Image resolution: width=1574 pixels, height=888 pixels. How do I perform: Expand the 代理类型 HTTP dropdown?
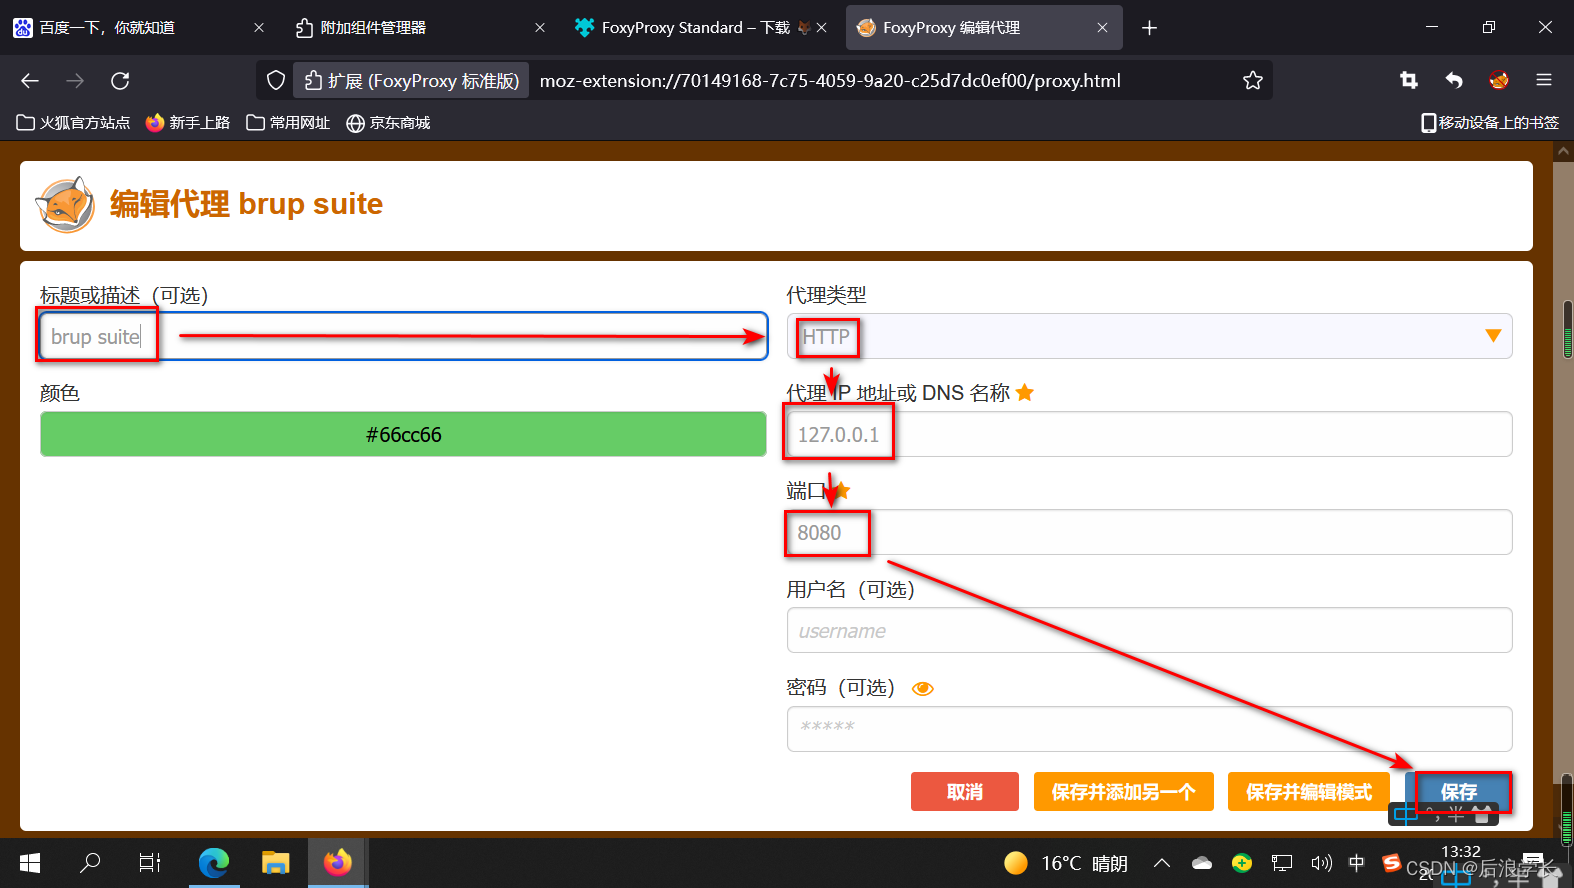[1149, 336]
